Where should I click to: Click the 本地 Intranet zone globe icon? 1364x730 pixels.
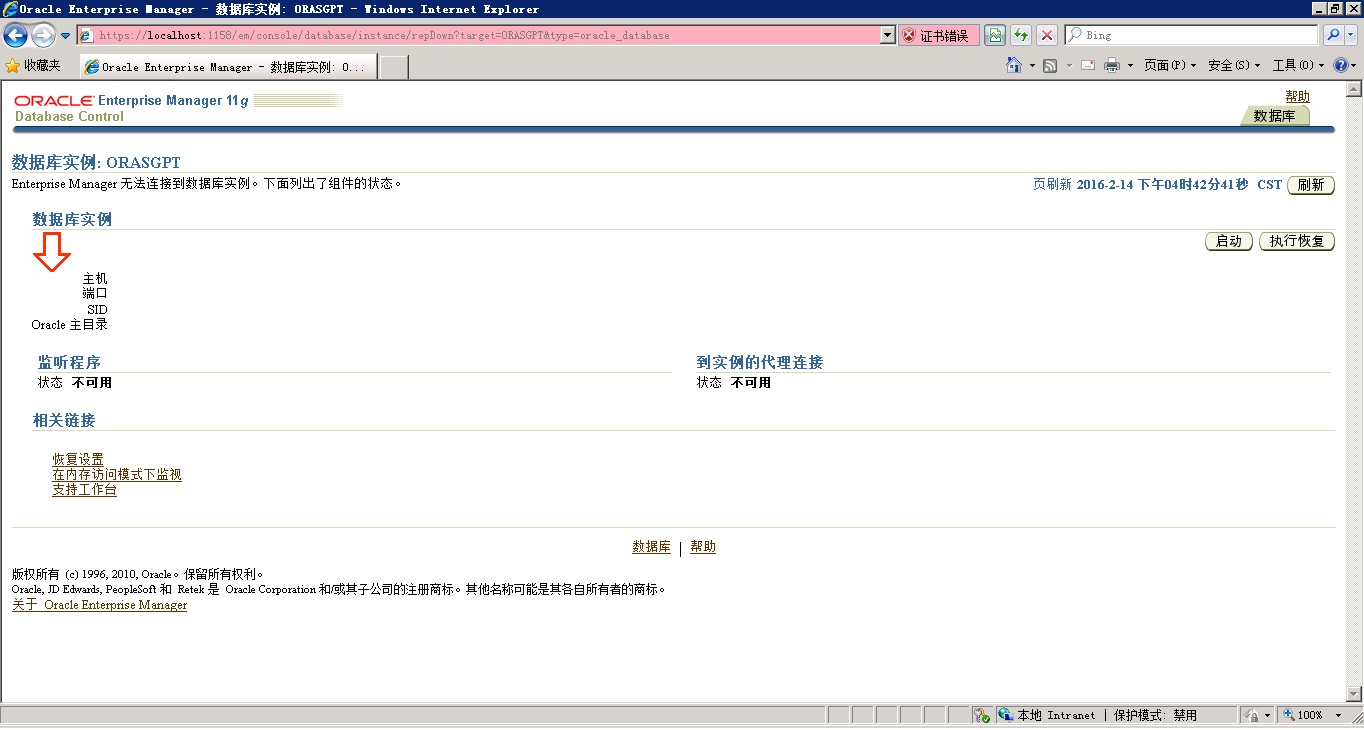click(x=1005, y=715)
